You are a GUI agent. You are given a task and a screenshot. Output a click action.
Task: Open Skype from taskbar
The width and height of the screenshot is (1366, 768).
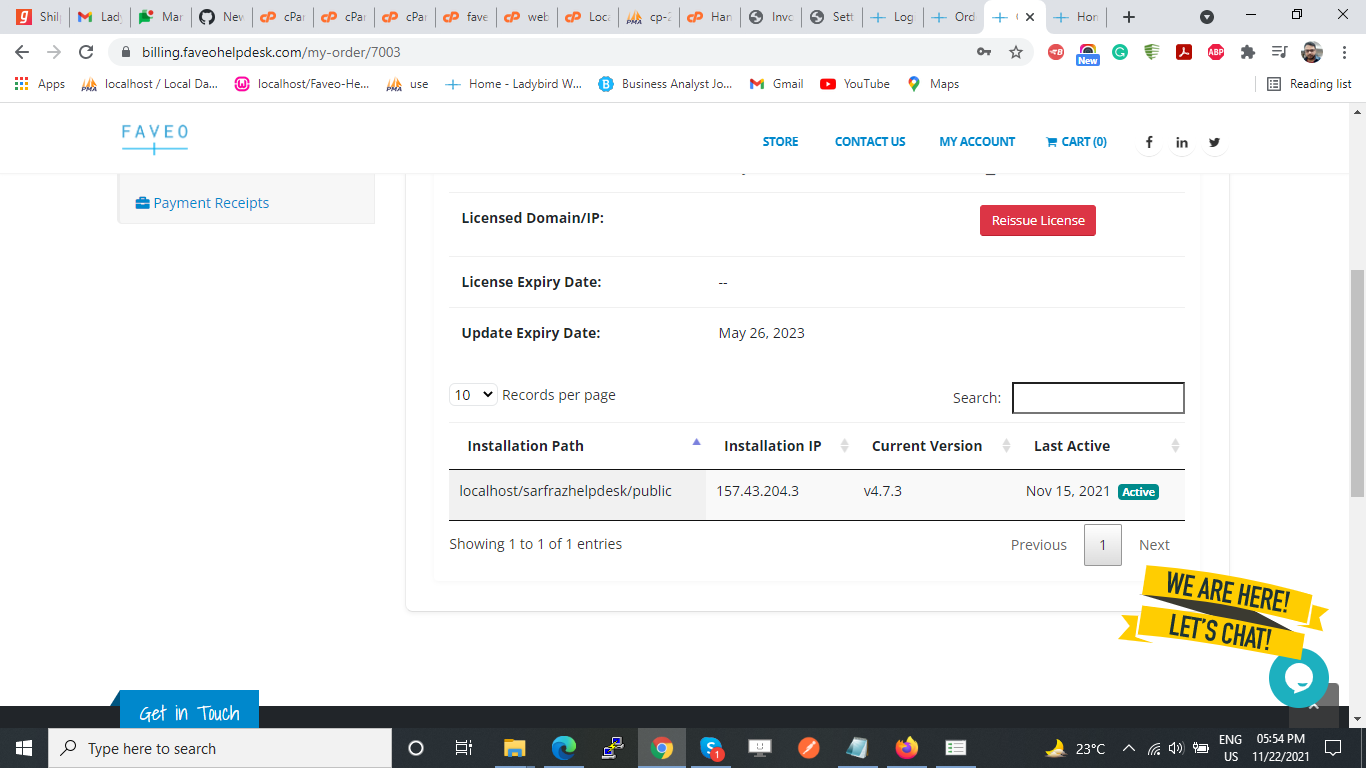coord(711,748)
